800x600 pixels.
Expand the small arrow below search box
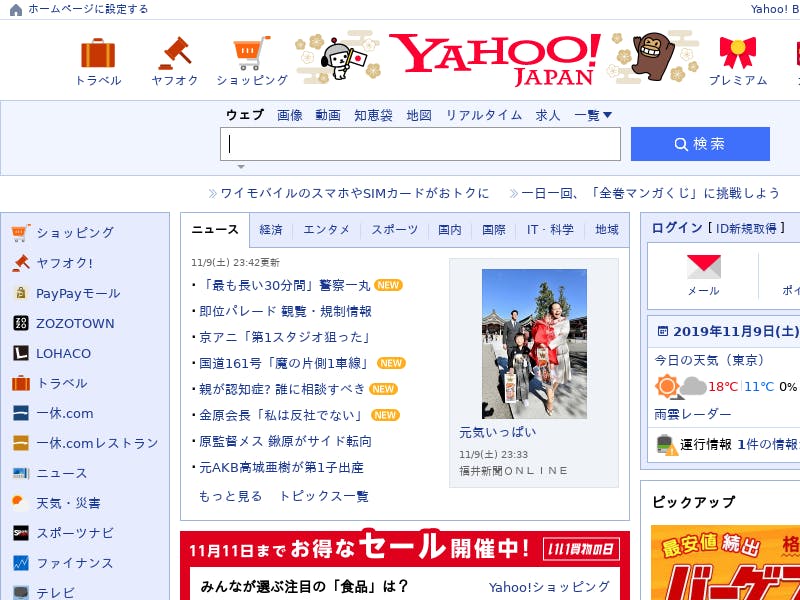241,167
